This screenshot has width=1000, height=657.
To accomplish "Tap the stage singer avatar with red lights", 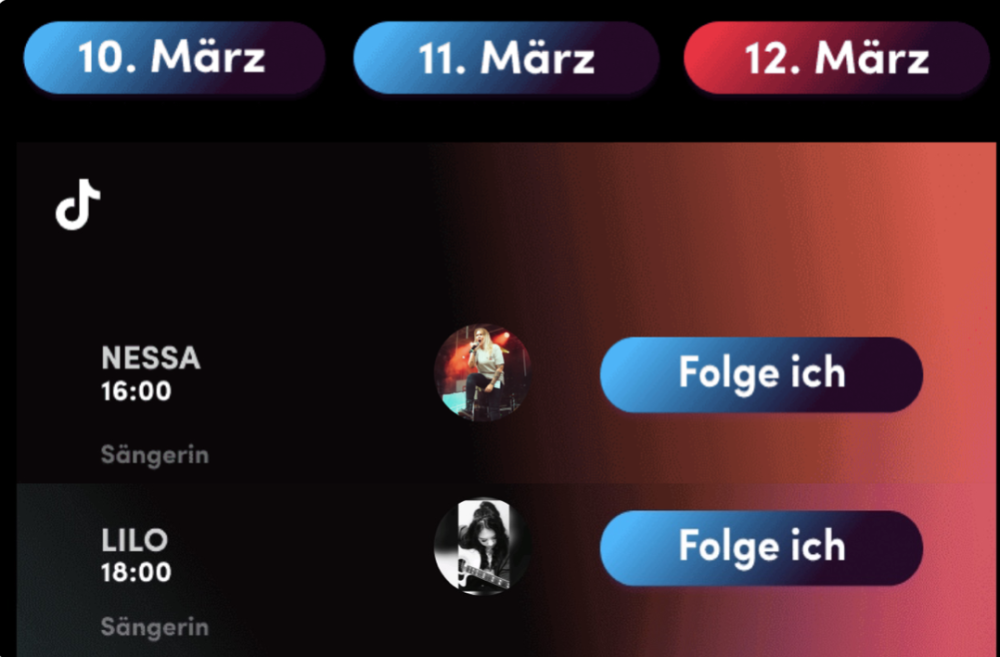I will coord(482,373).
